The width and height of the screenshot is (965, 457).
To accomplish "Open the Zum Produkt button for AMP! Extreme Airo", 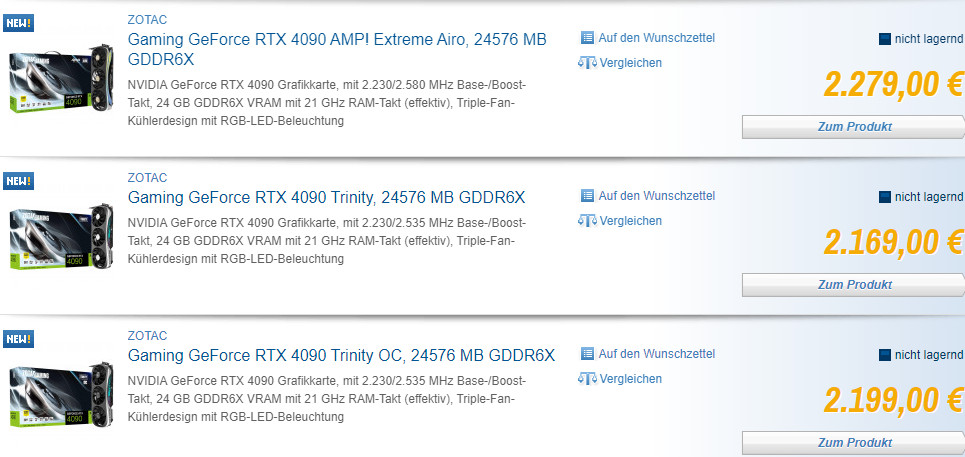I will (x=854, y=127).
